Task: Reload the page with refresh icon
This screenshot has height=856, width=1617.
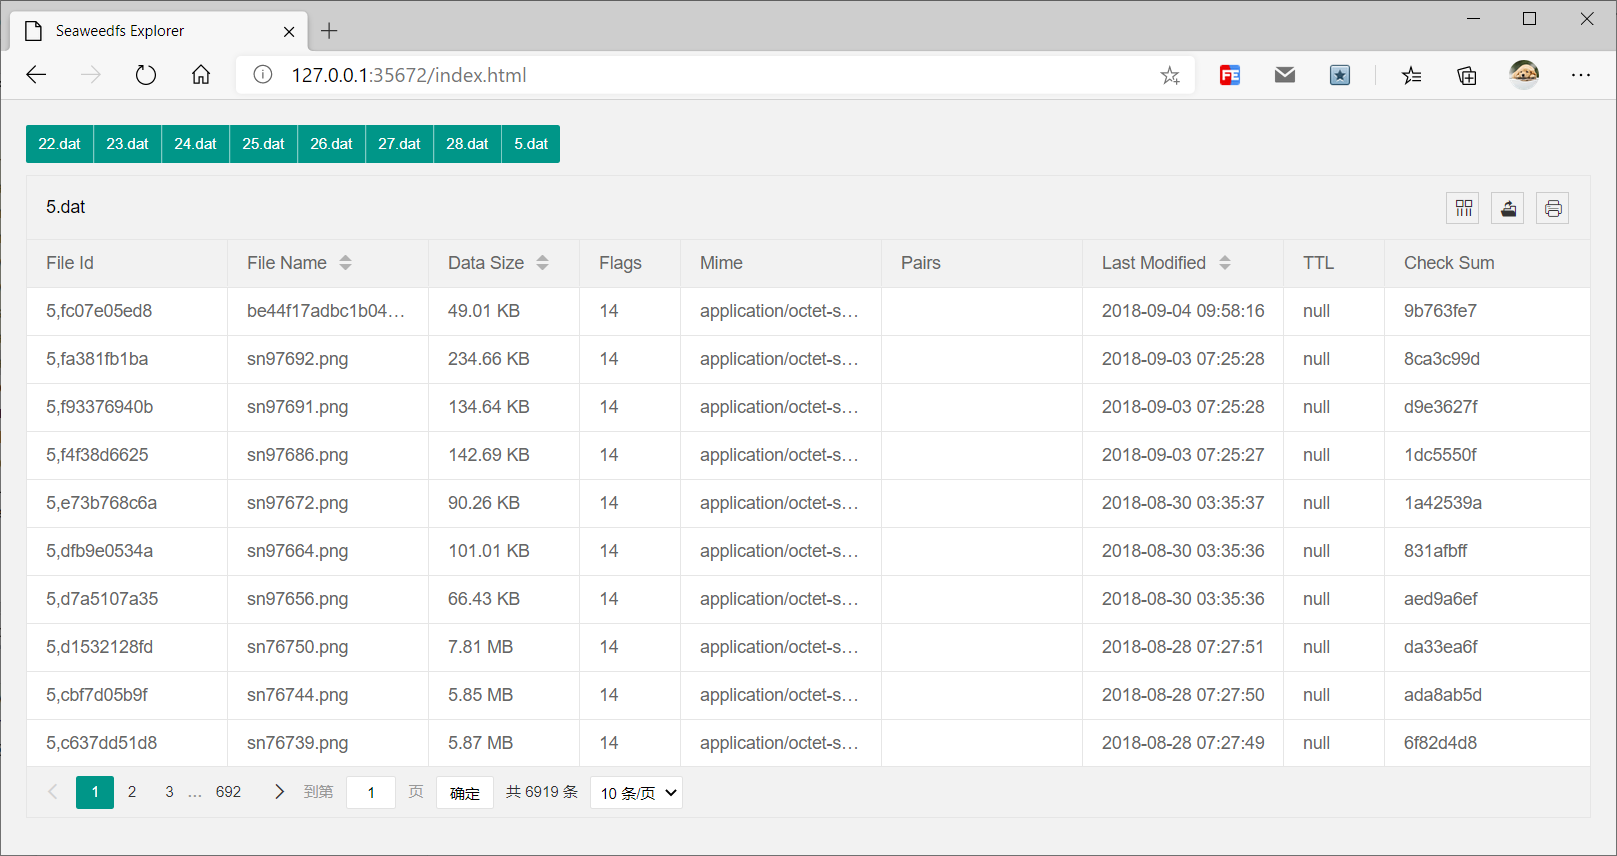Action: (146, 75)
